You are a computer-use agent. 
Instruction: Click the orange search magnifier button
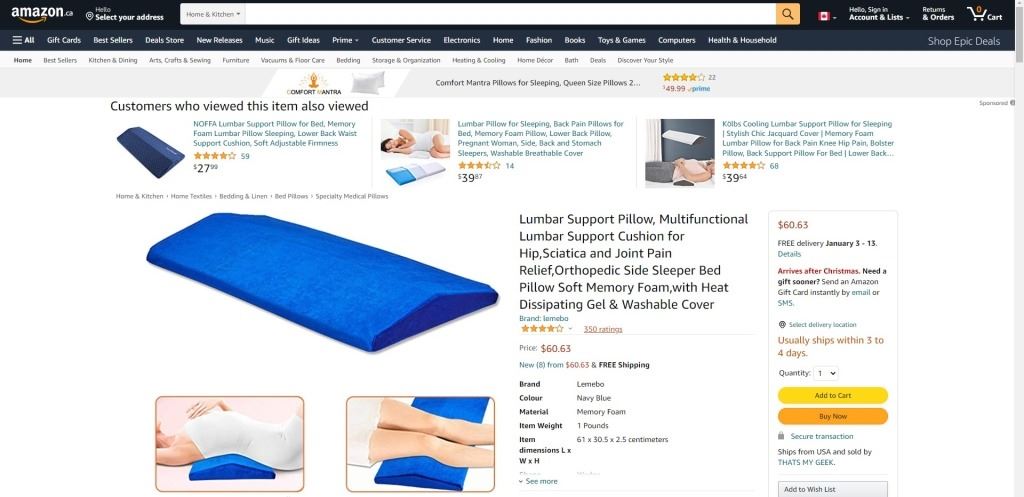coord(788,14)
